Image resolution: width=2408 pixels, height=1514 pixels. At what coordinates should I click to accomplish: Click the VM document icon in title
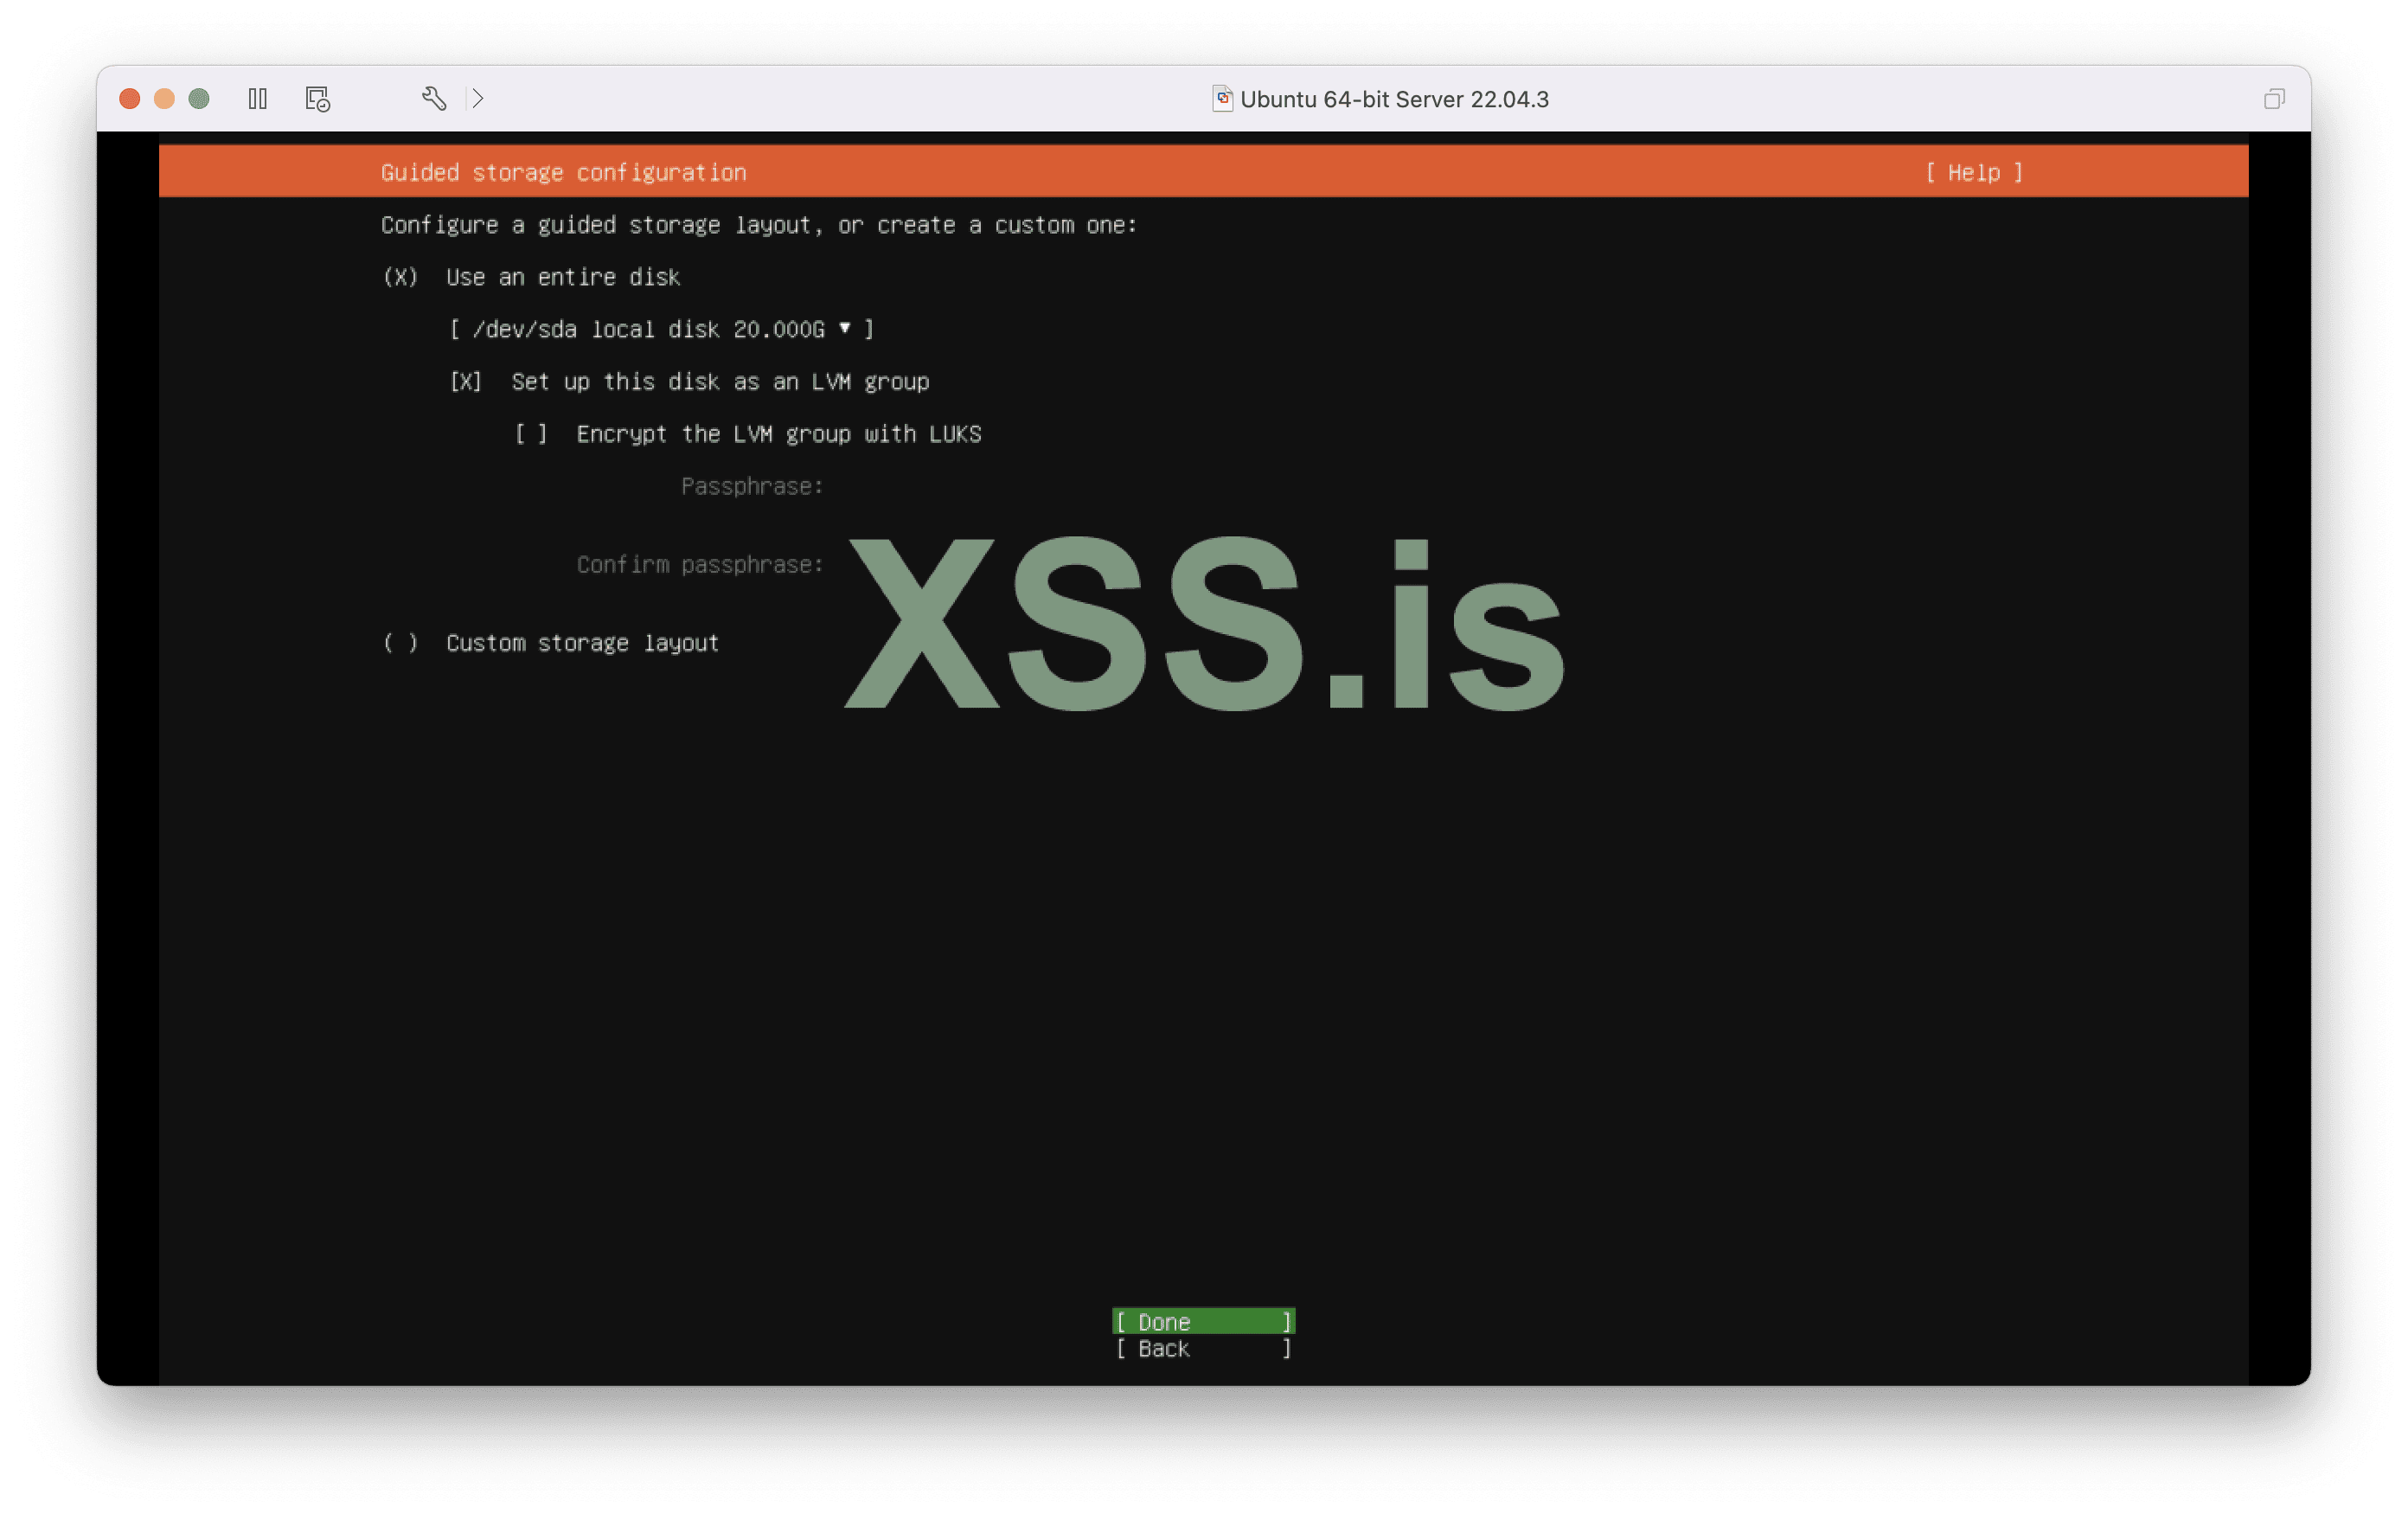pyautogui.click(x=1222, y=99)
